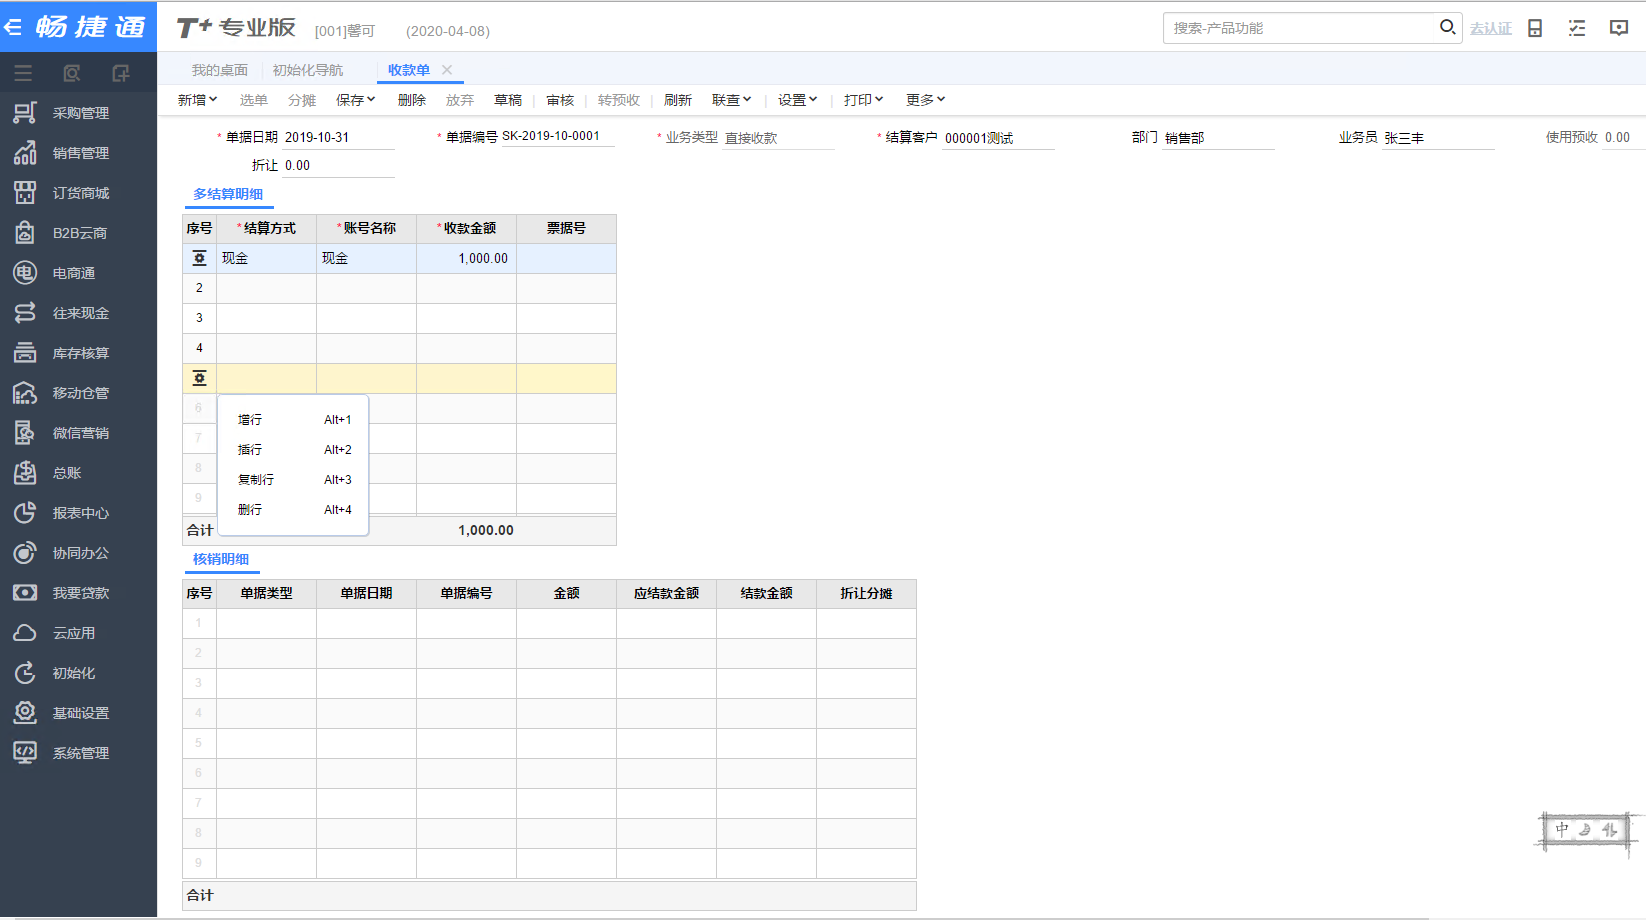
Task: Select 复制行 from context menu
Action: click(294, 480)
